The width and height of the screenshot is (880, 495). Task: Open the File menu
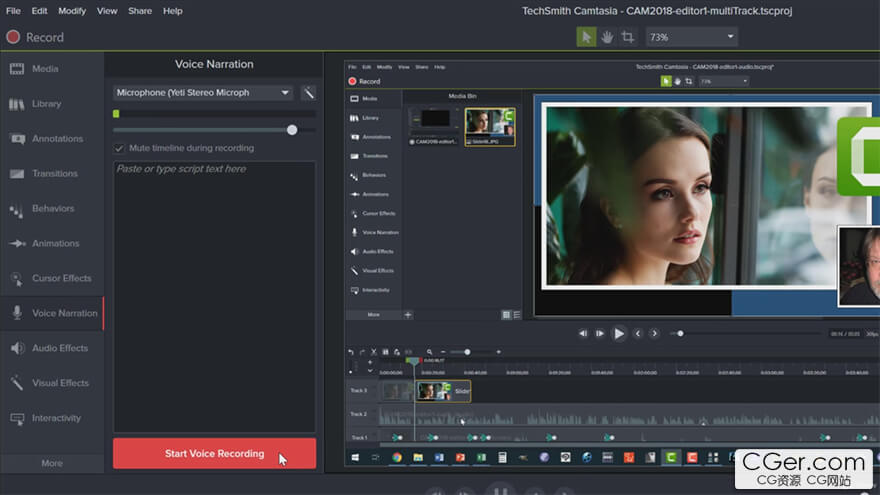[x=13, y=11]
